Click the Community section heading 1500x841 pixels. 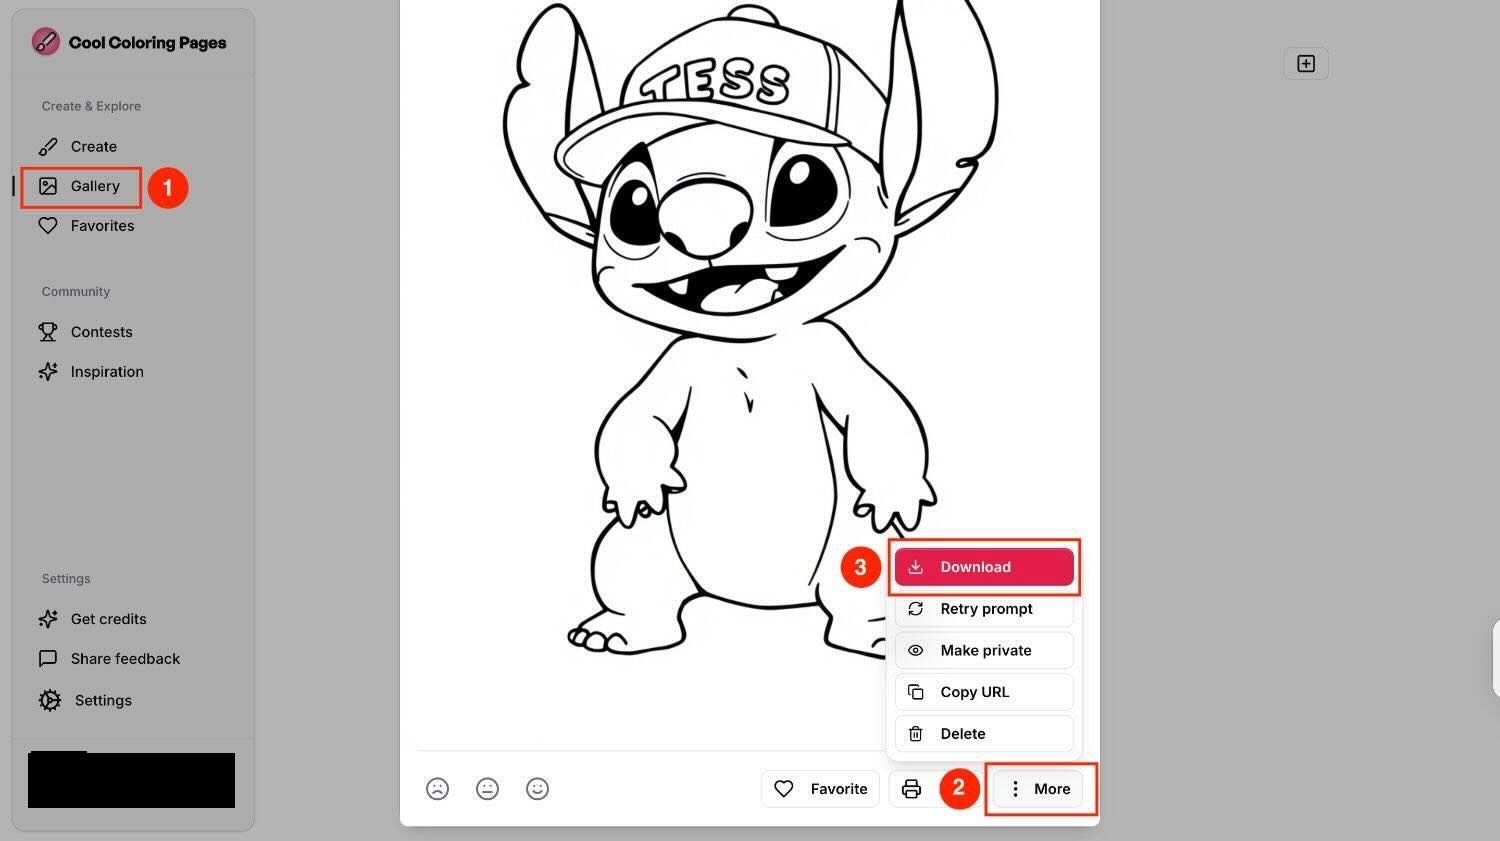click(x=76, y=292)
